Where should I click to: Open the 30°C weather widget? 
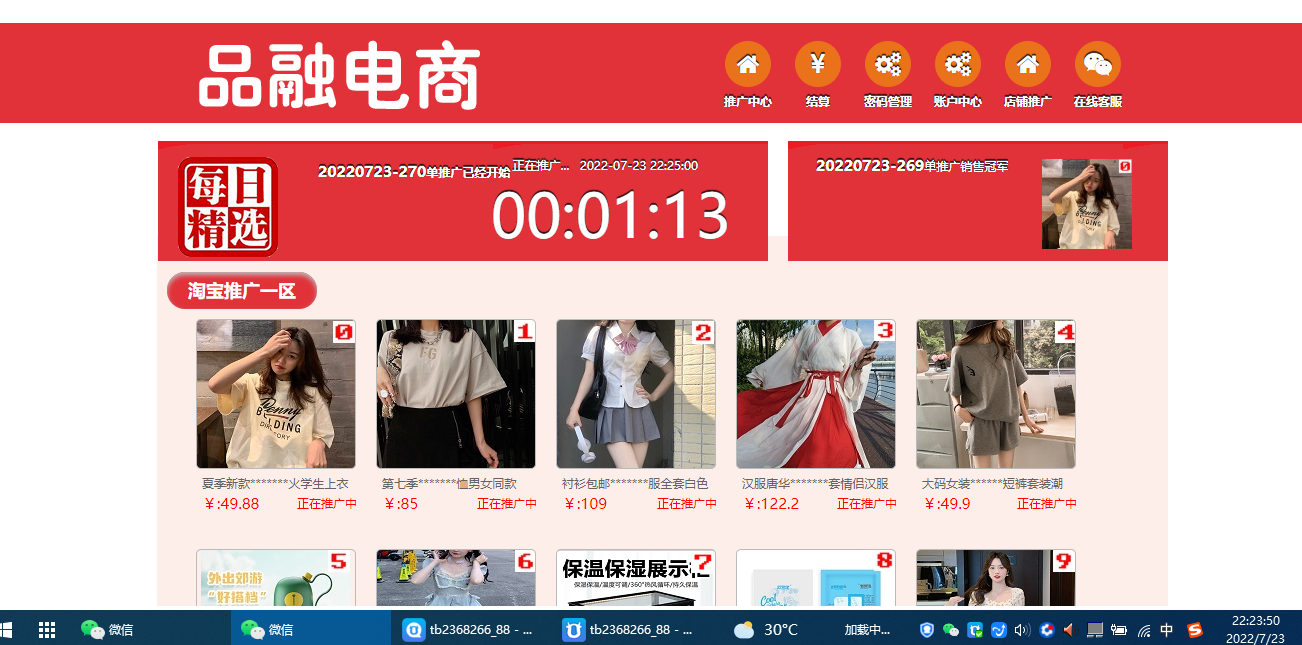point(765,630)
